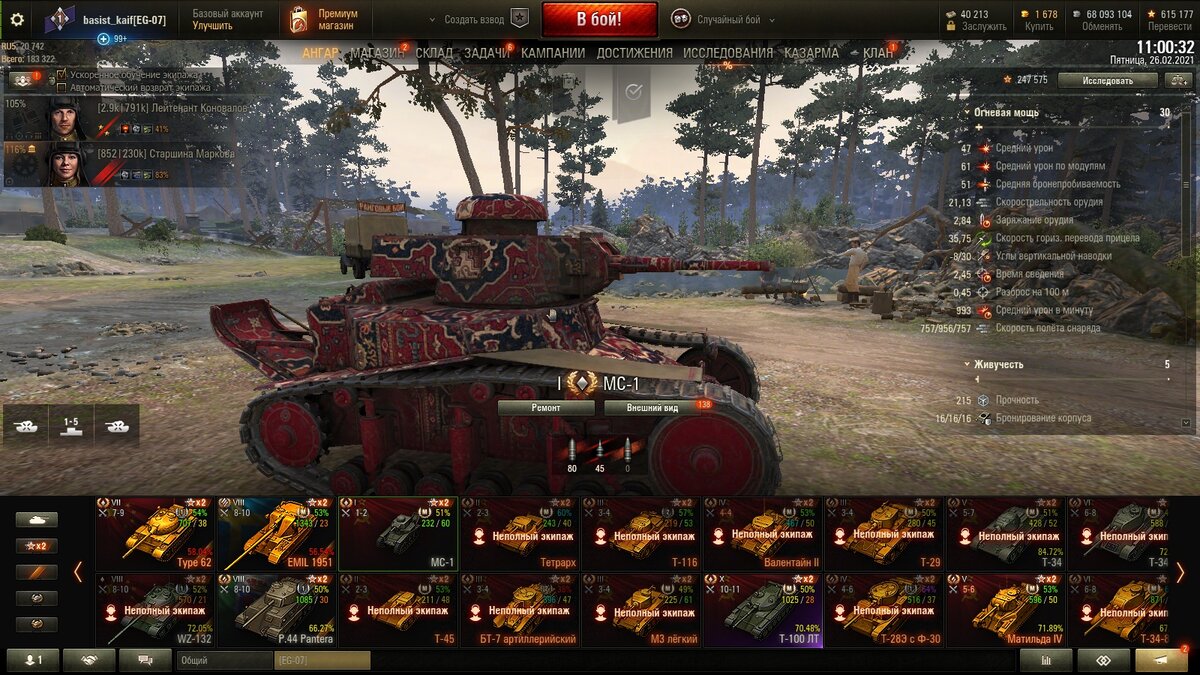Click the vehicle comparison scales icon

pyautogui.click(x=1103, y=660)
